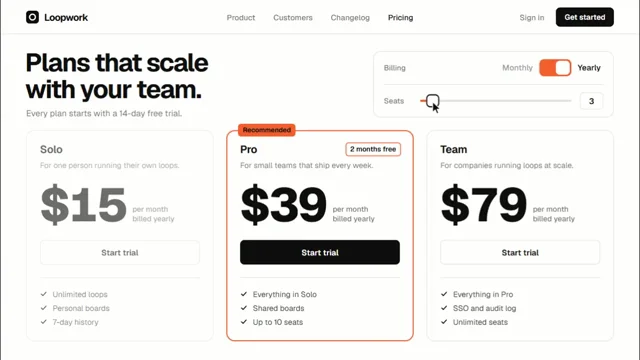This screenshot has height=360, width=640.
Task: Click checkmark icon next to Unlimited seats
Action: tap(444, 322)
